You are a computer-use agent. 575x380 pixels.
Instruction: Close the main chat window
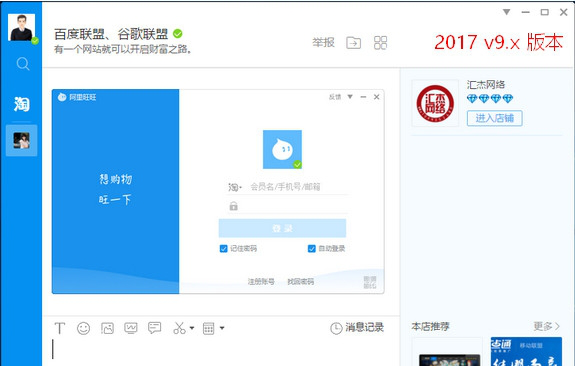[x=564, y=12]
